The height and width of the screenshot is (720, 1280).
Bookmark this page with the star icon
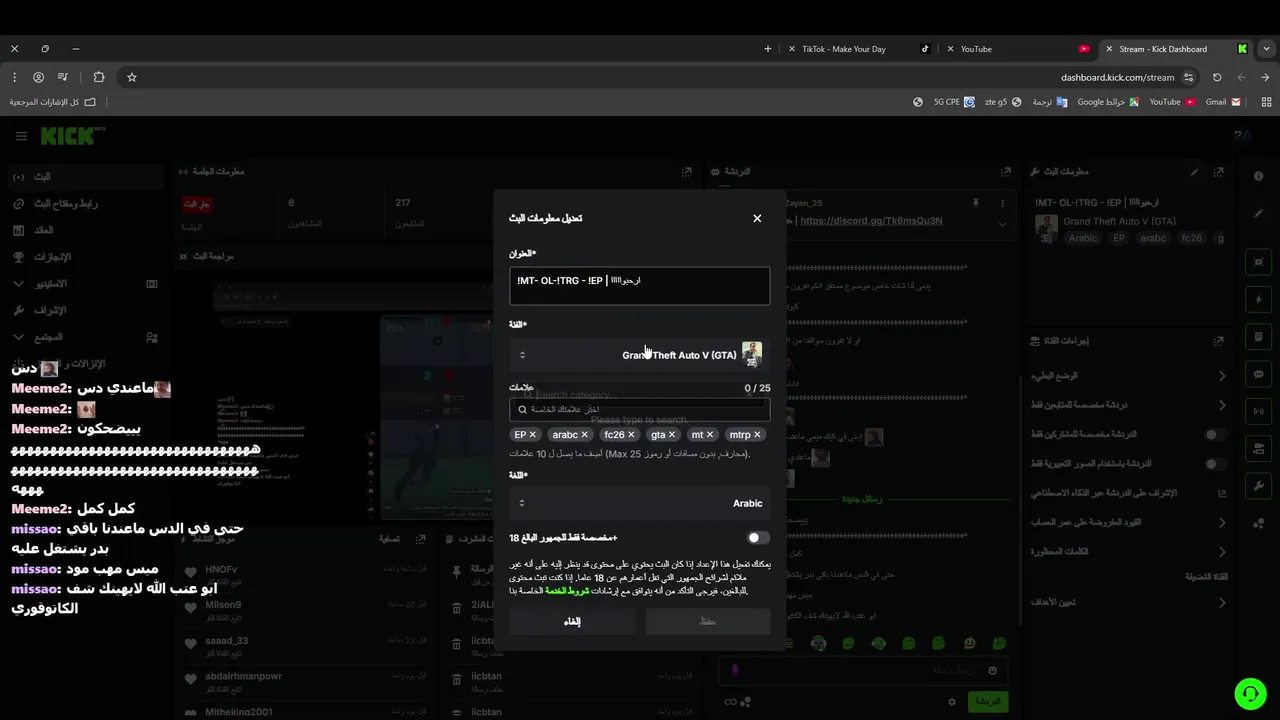pyautogui.click(x=131, y=77)
